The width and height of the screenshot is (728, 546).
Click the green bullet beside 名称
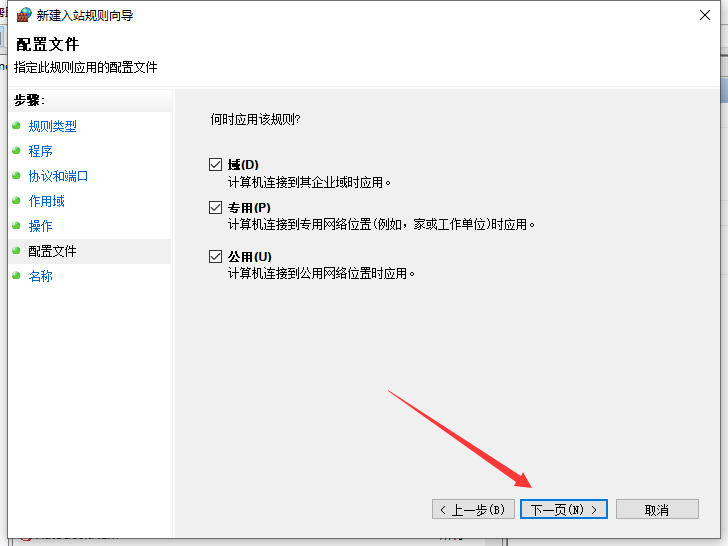tap(16, 275)
